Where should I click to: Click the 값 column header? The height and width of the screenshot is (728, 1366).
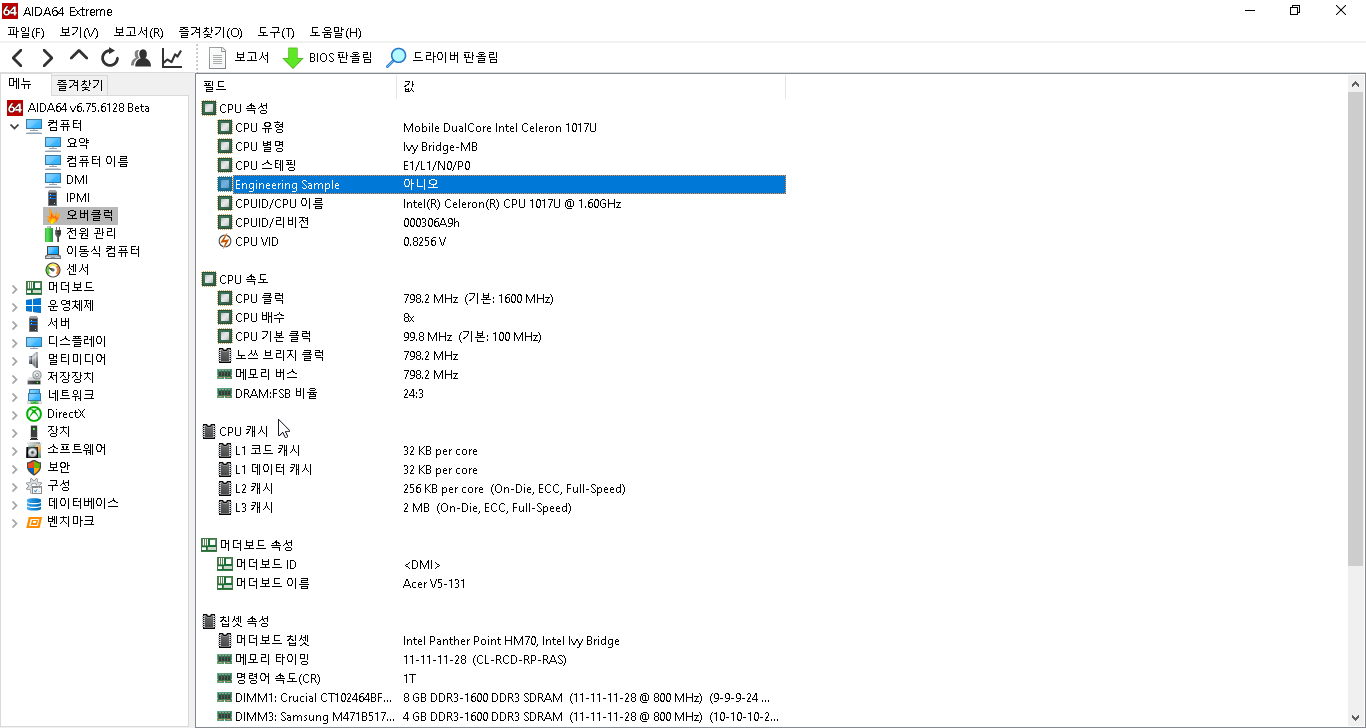pos(591,86)
